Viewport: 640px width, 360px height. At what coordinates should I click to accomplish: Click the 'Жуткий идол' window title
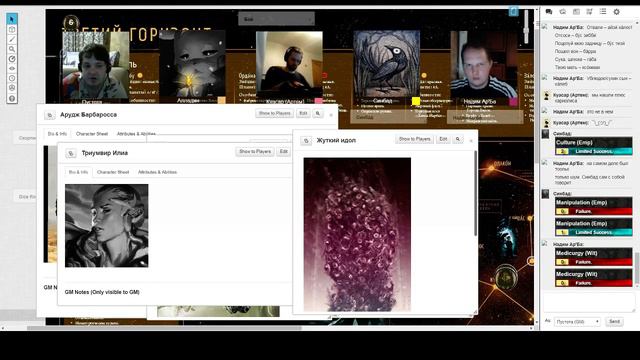tap(336, 140)
